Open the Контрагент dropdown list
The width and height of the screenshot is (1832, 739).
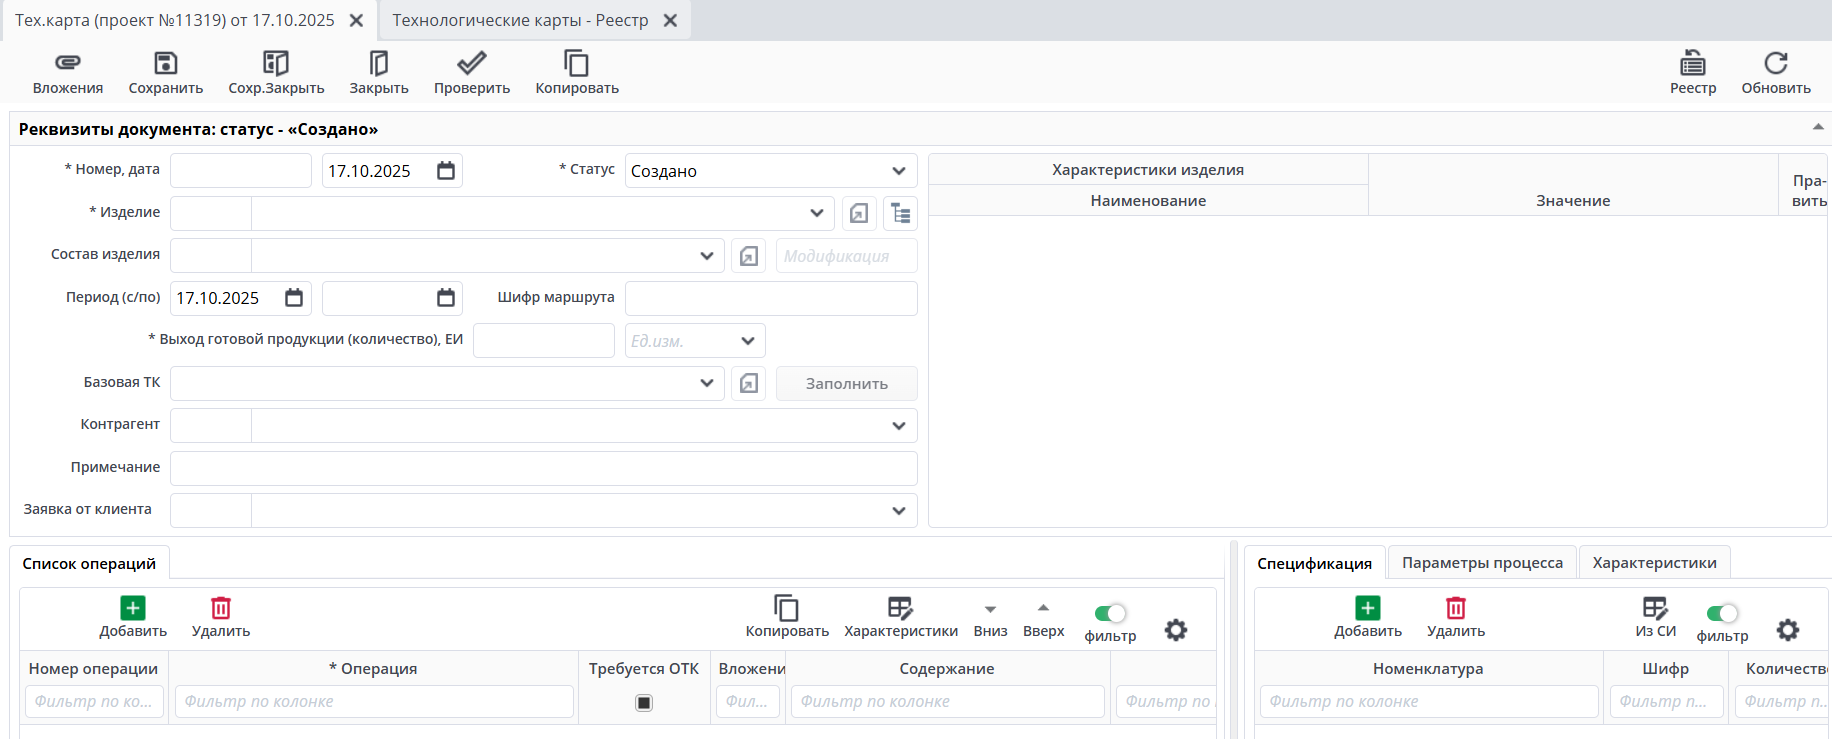pyautogui.click(x=898, y=426)
